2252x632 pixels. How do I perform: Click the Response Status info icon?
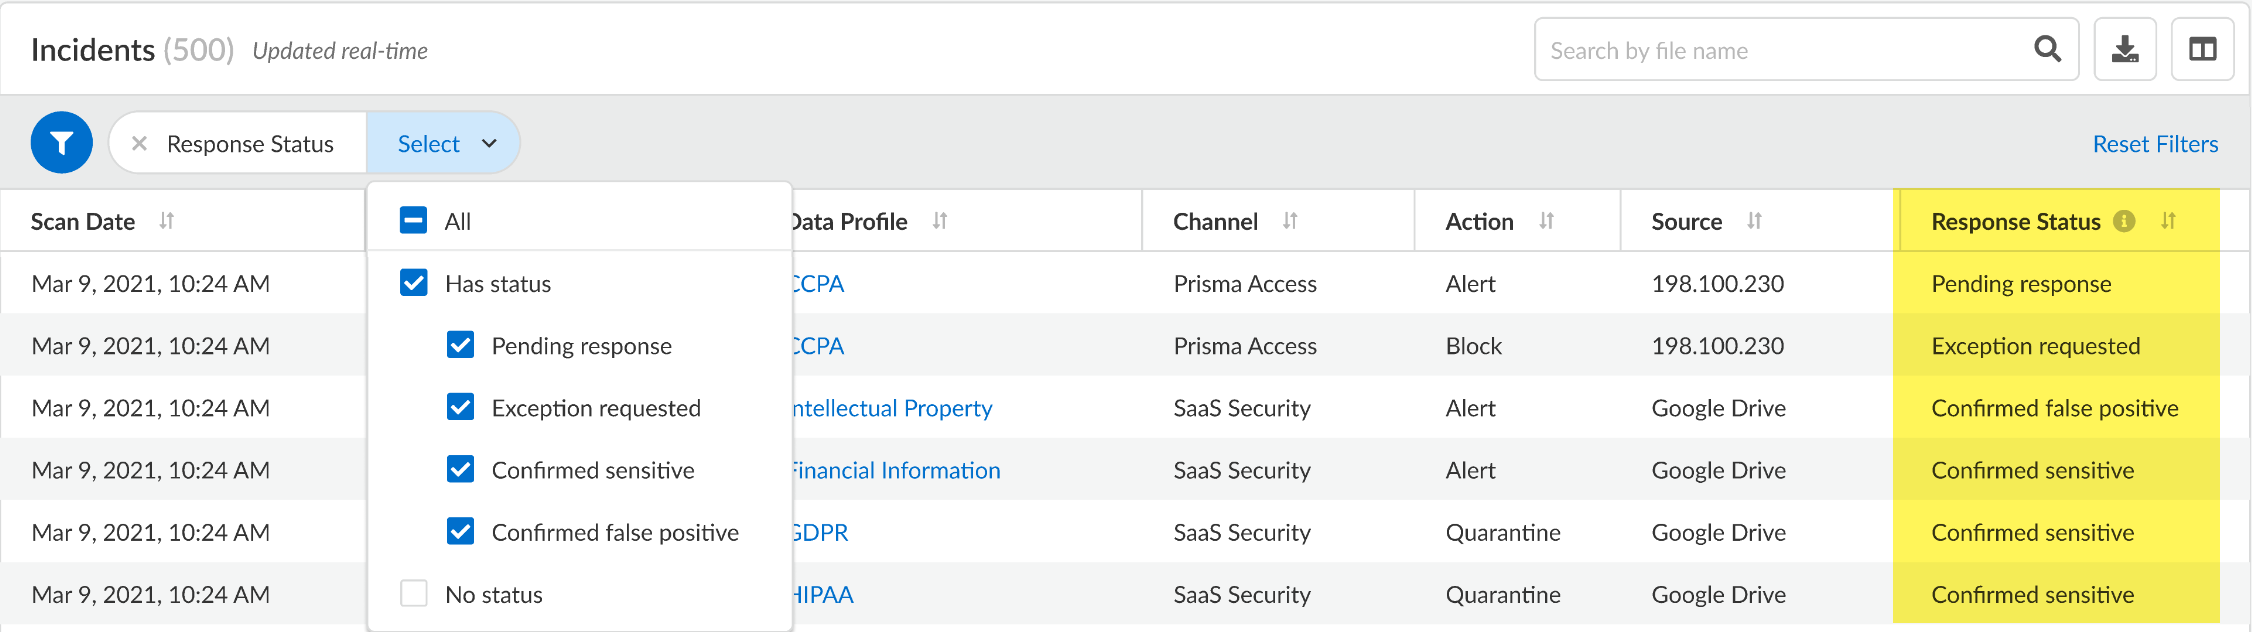2124,221
